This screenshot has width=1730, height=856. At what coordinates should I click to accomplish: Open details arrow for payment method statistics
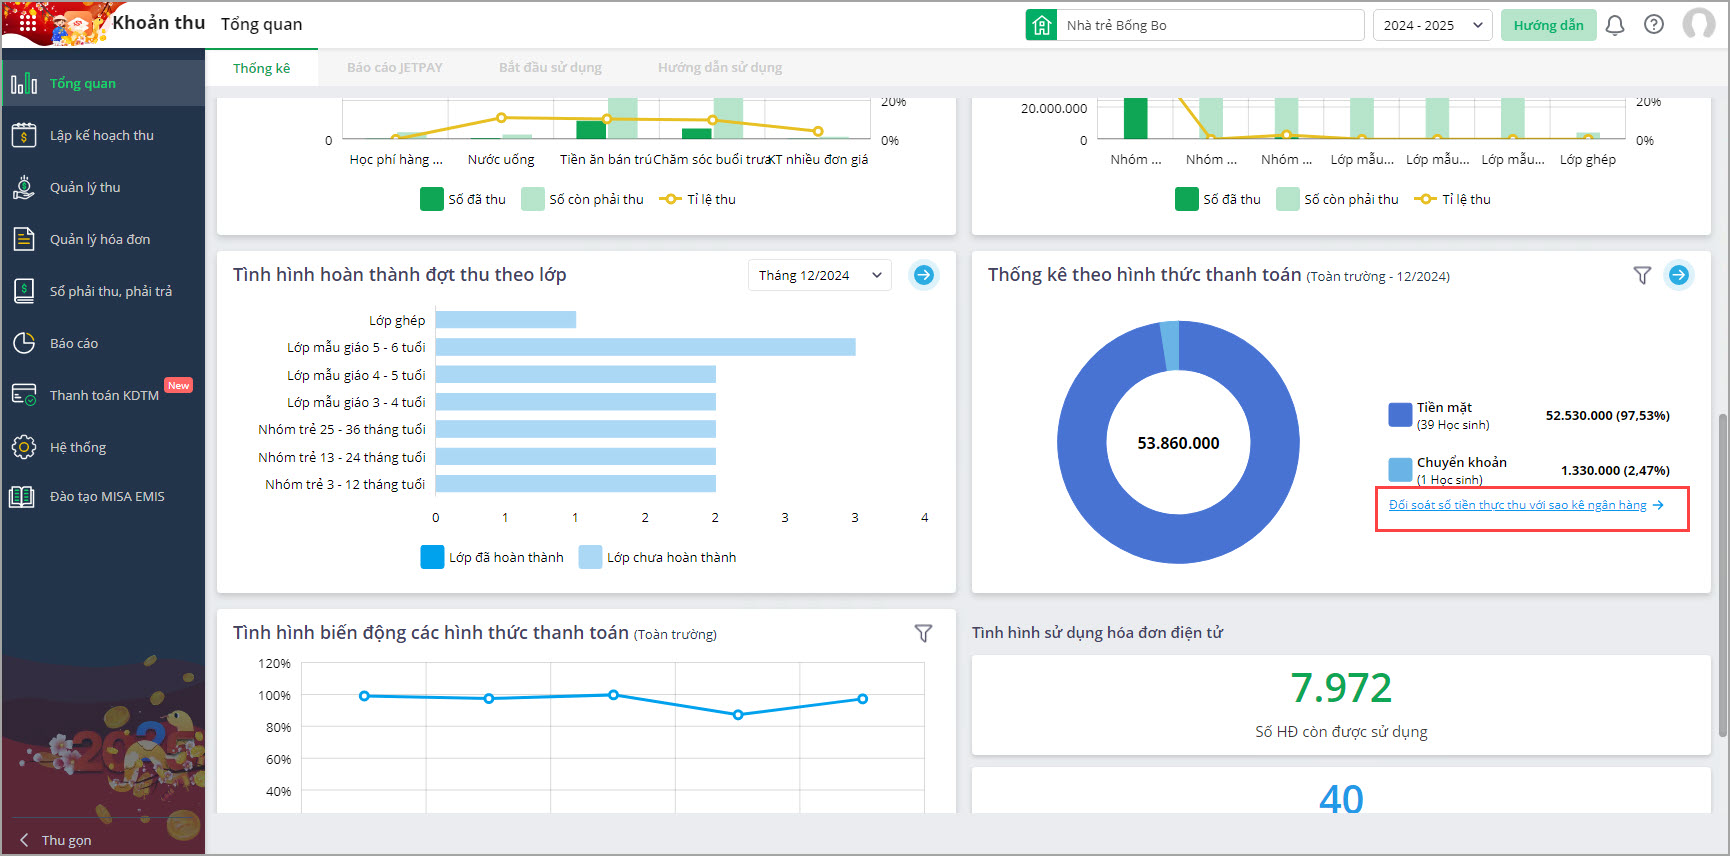click(1679, 275)
